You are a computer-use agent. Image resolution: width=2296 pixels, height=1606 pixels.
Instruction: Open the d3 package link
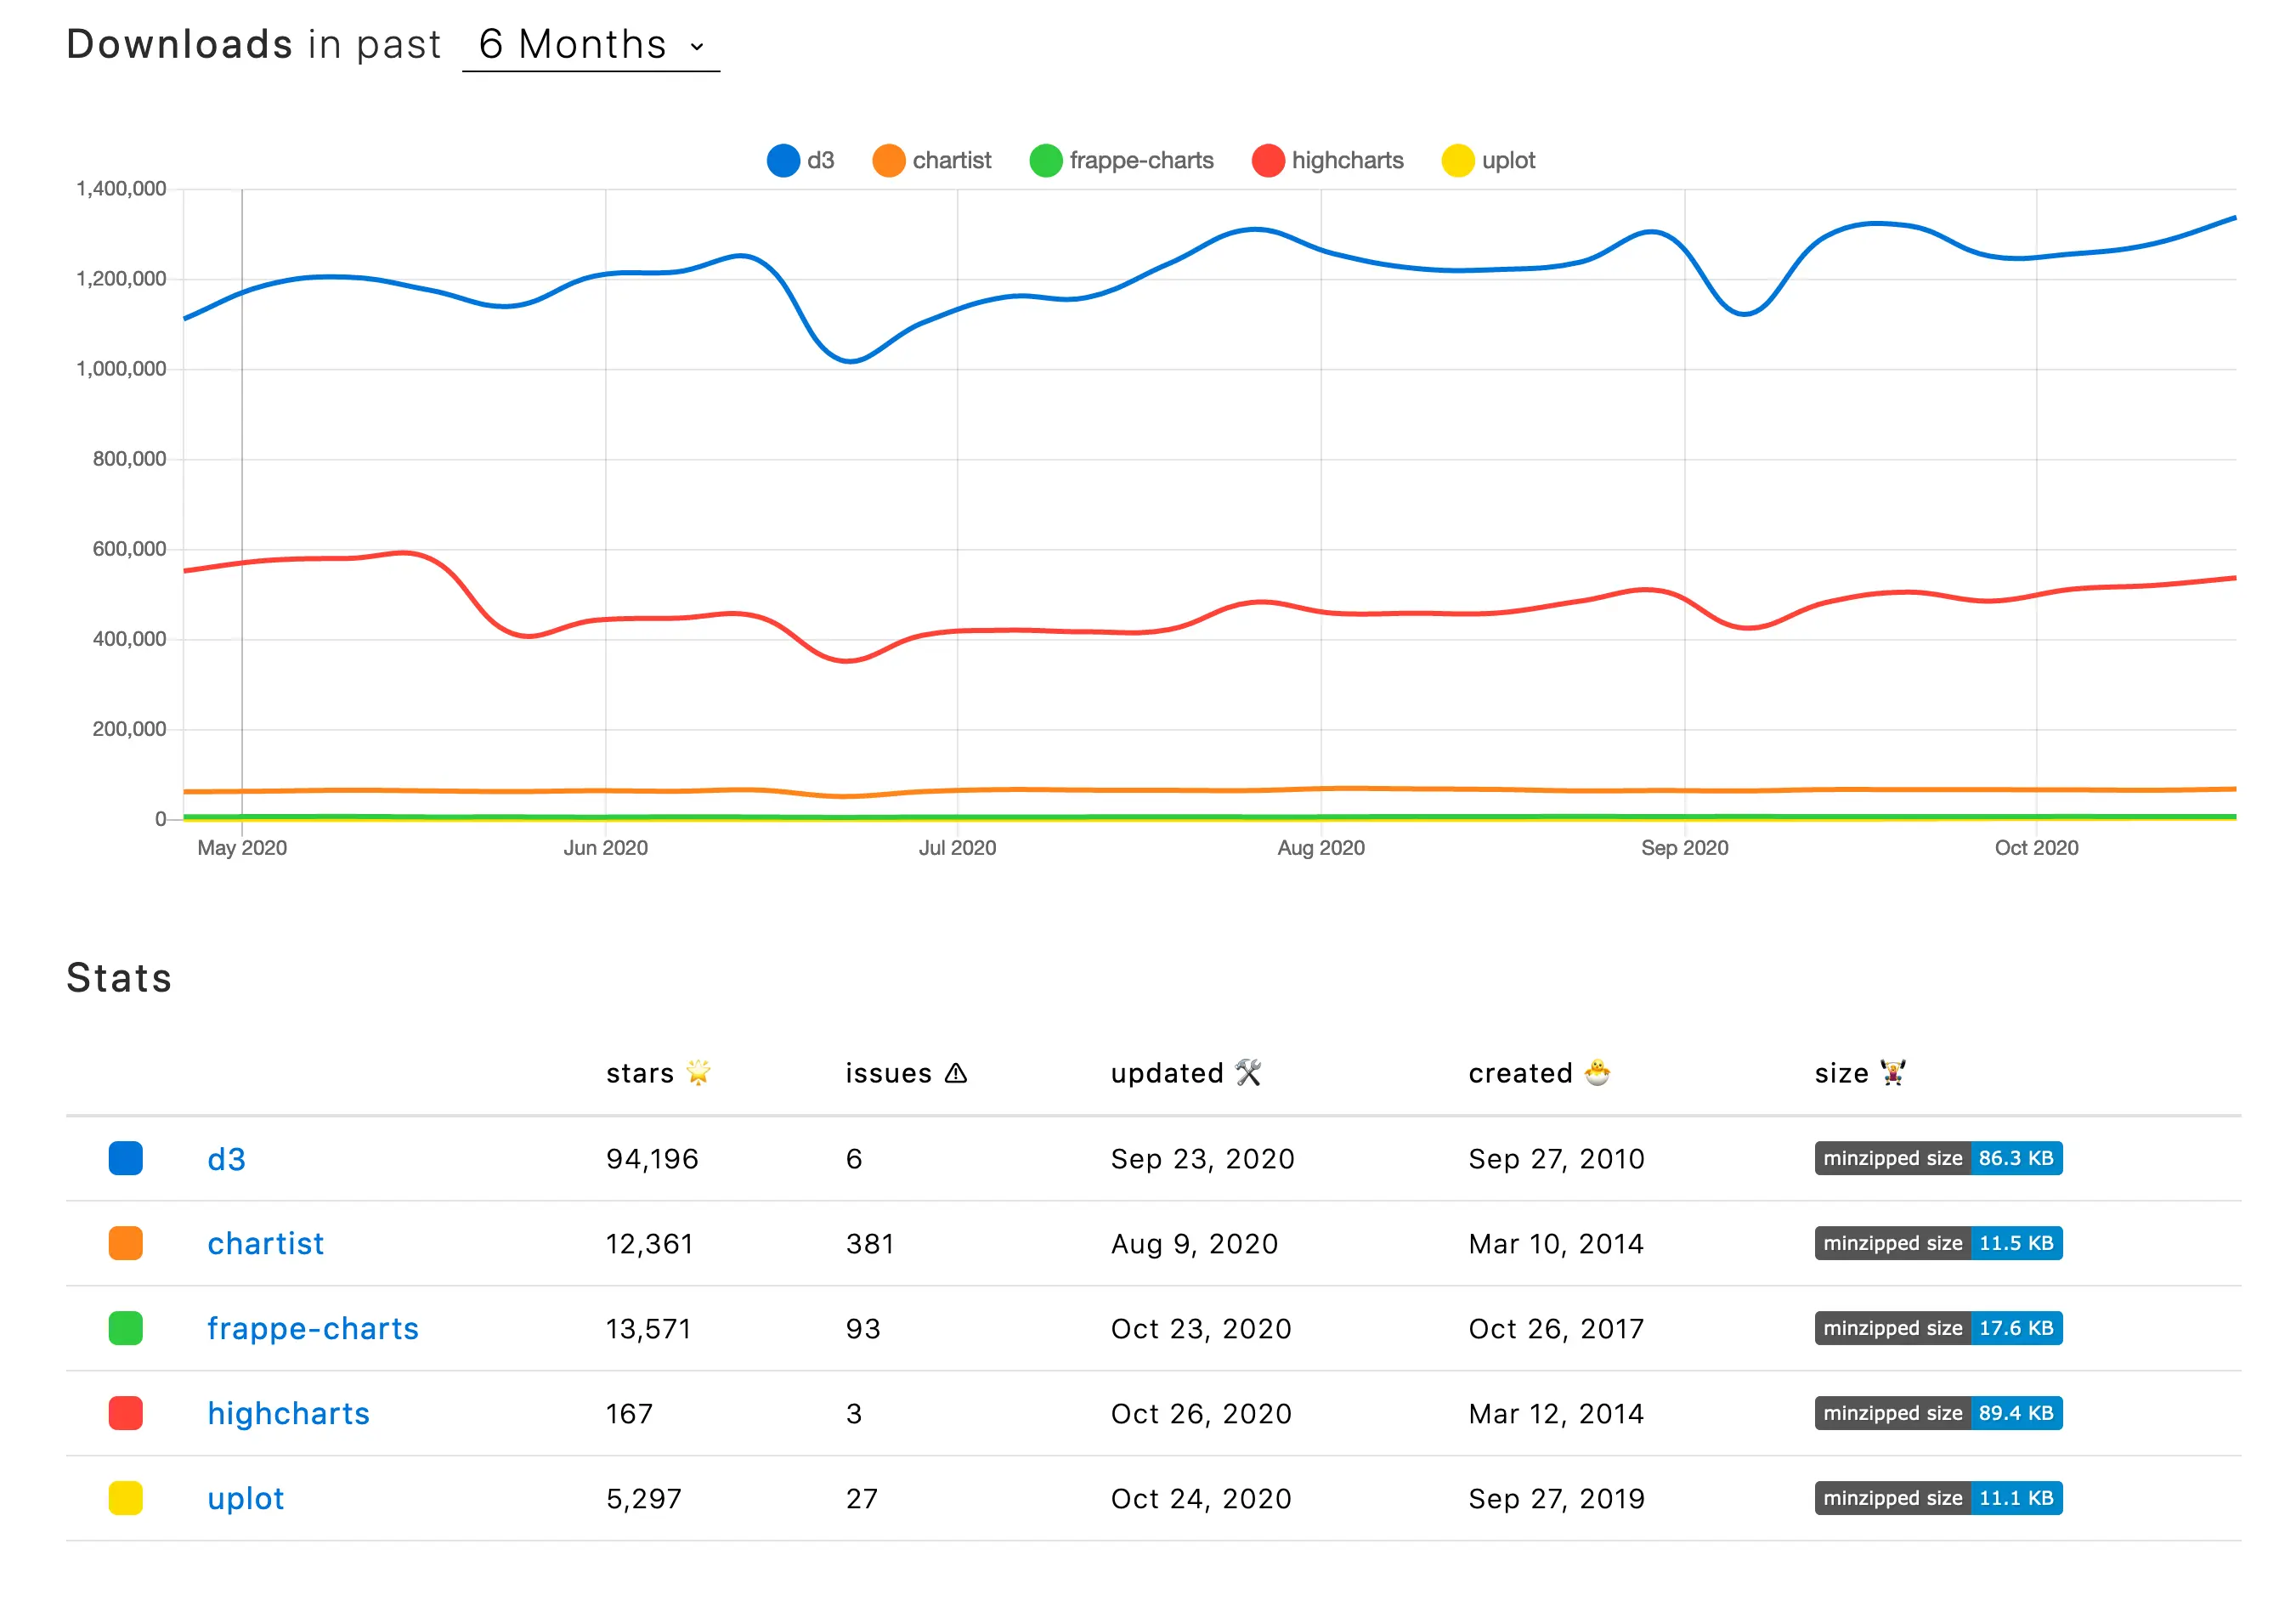click(226, 1159)
